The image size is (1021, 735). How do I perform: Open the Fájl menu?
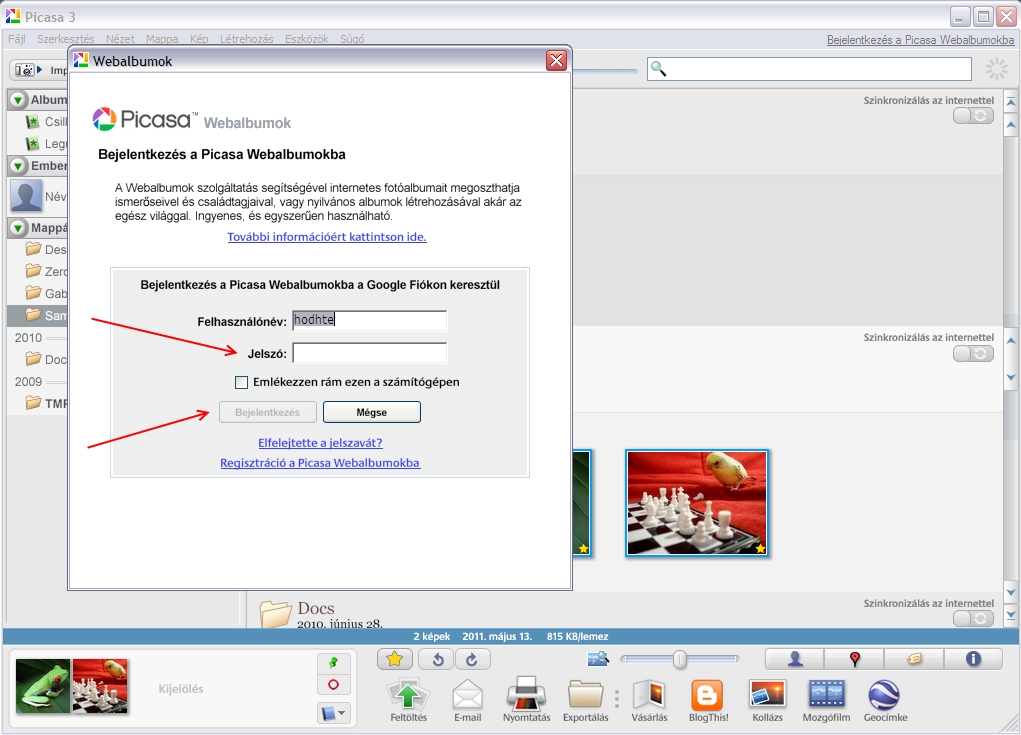(x=17, y=39)
